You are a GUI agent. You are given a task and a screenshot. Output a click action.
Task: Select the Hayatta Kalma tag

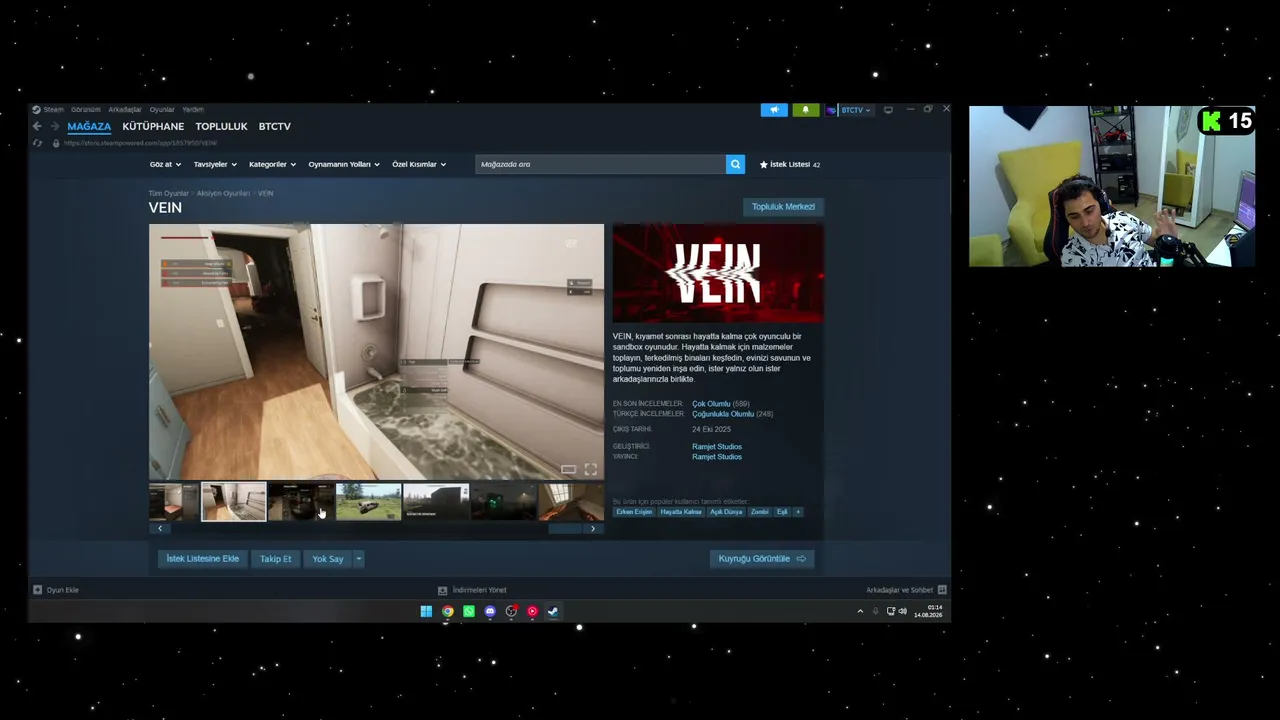(681, 512)
